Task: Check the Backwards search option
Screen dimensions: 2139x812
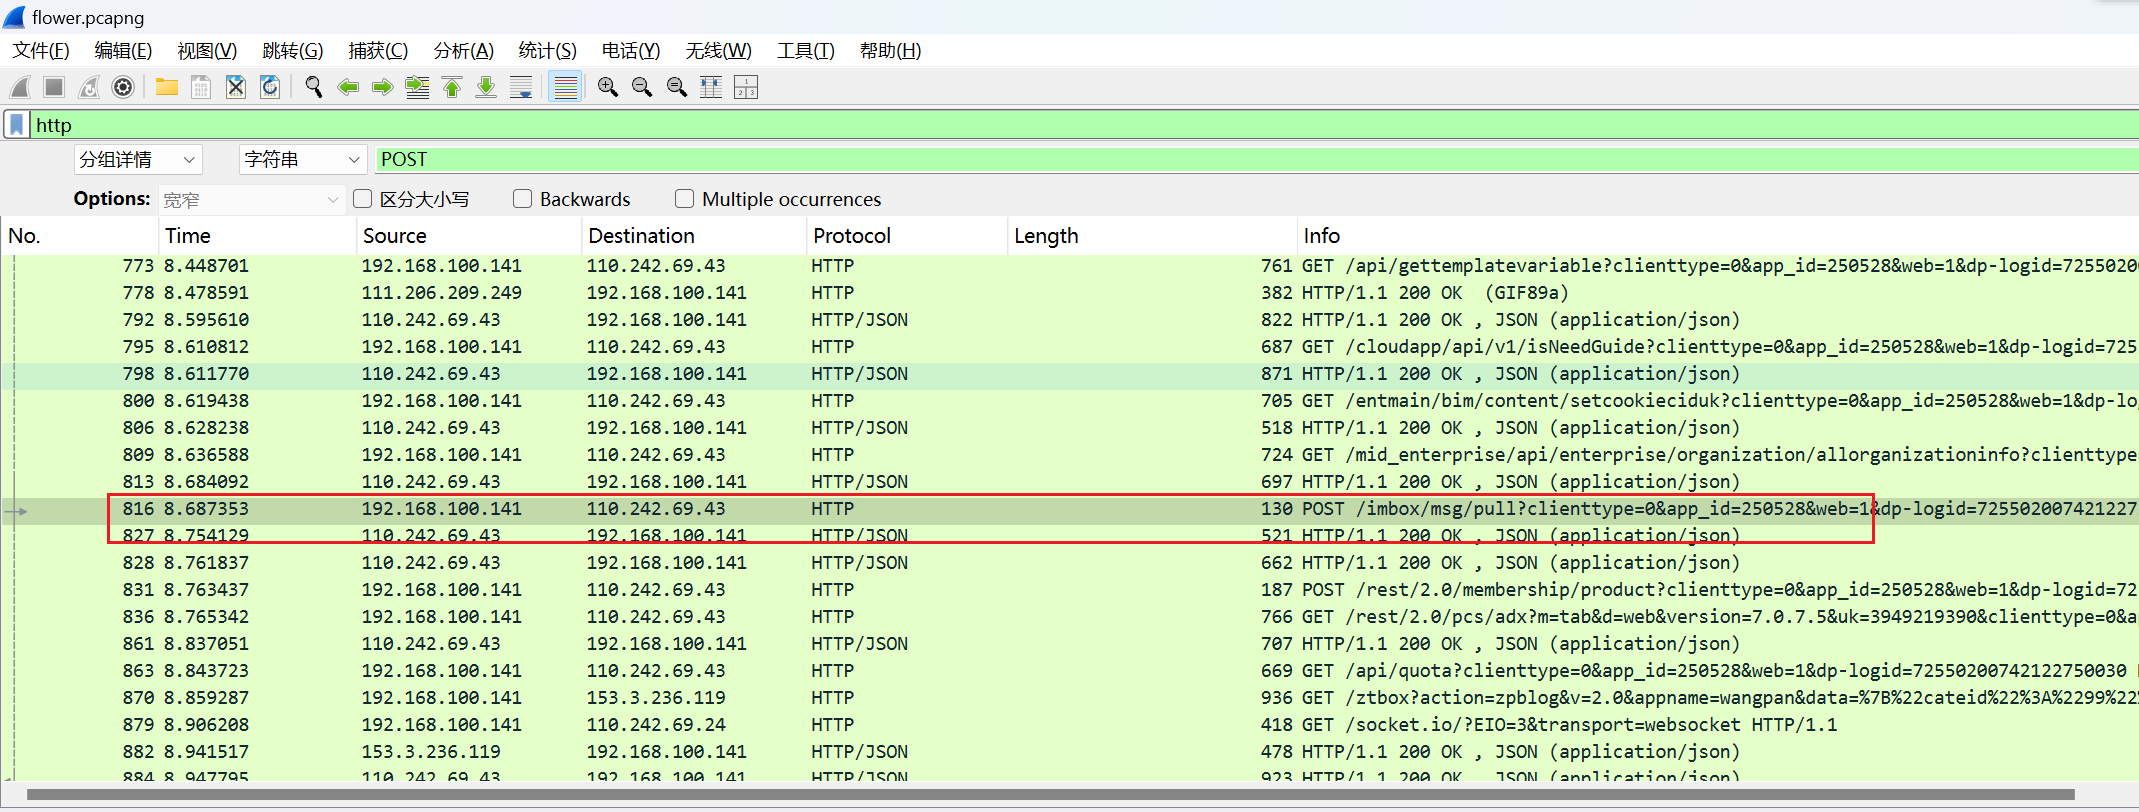Action: click(523, 199)
